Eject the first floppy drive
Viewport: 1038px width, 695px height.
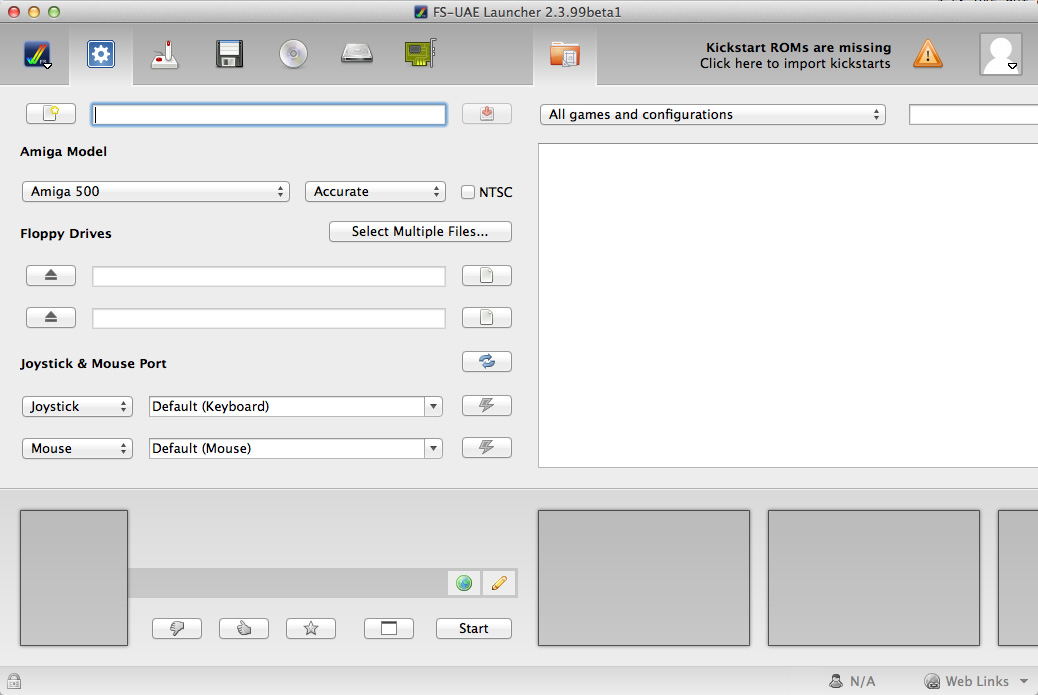pyautogui.click(x=51, y=276)
